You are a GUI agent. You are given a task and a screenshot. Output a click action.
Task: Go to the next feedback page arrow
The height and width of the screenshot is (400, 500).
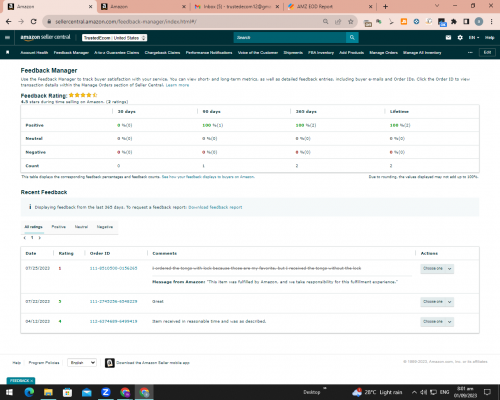click(40, 238)
